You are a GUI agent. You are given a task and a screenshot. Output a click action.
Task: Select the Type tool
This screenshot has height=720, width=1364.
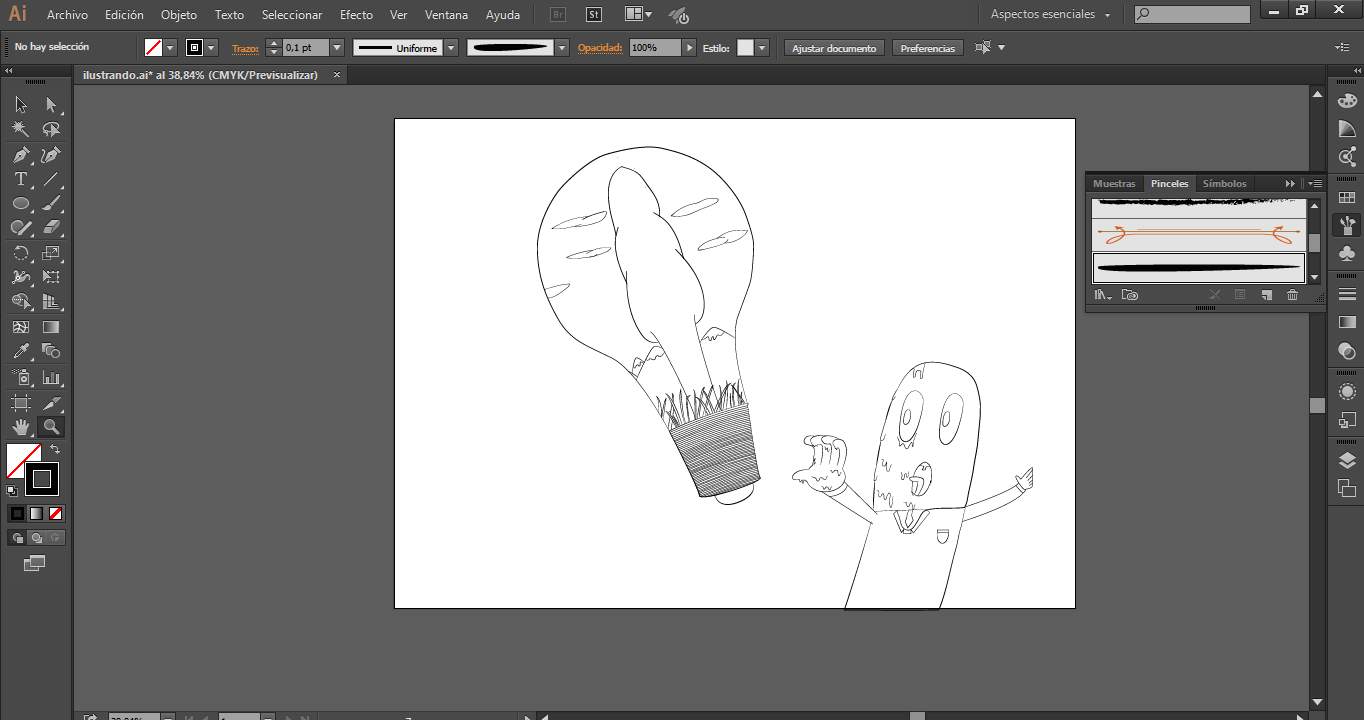coord(20,180)
